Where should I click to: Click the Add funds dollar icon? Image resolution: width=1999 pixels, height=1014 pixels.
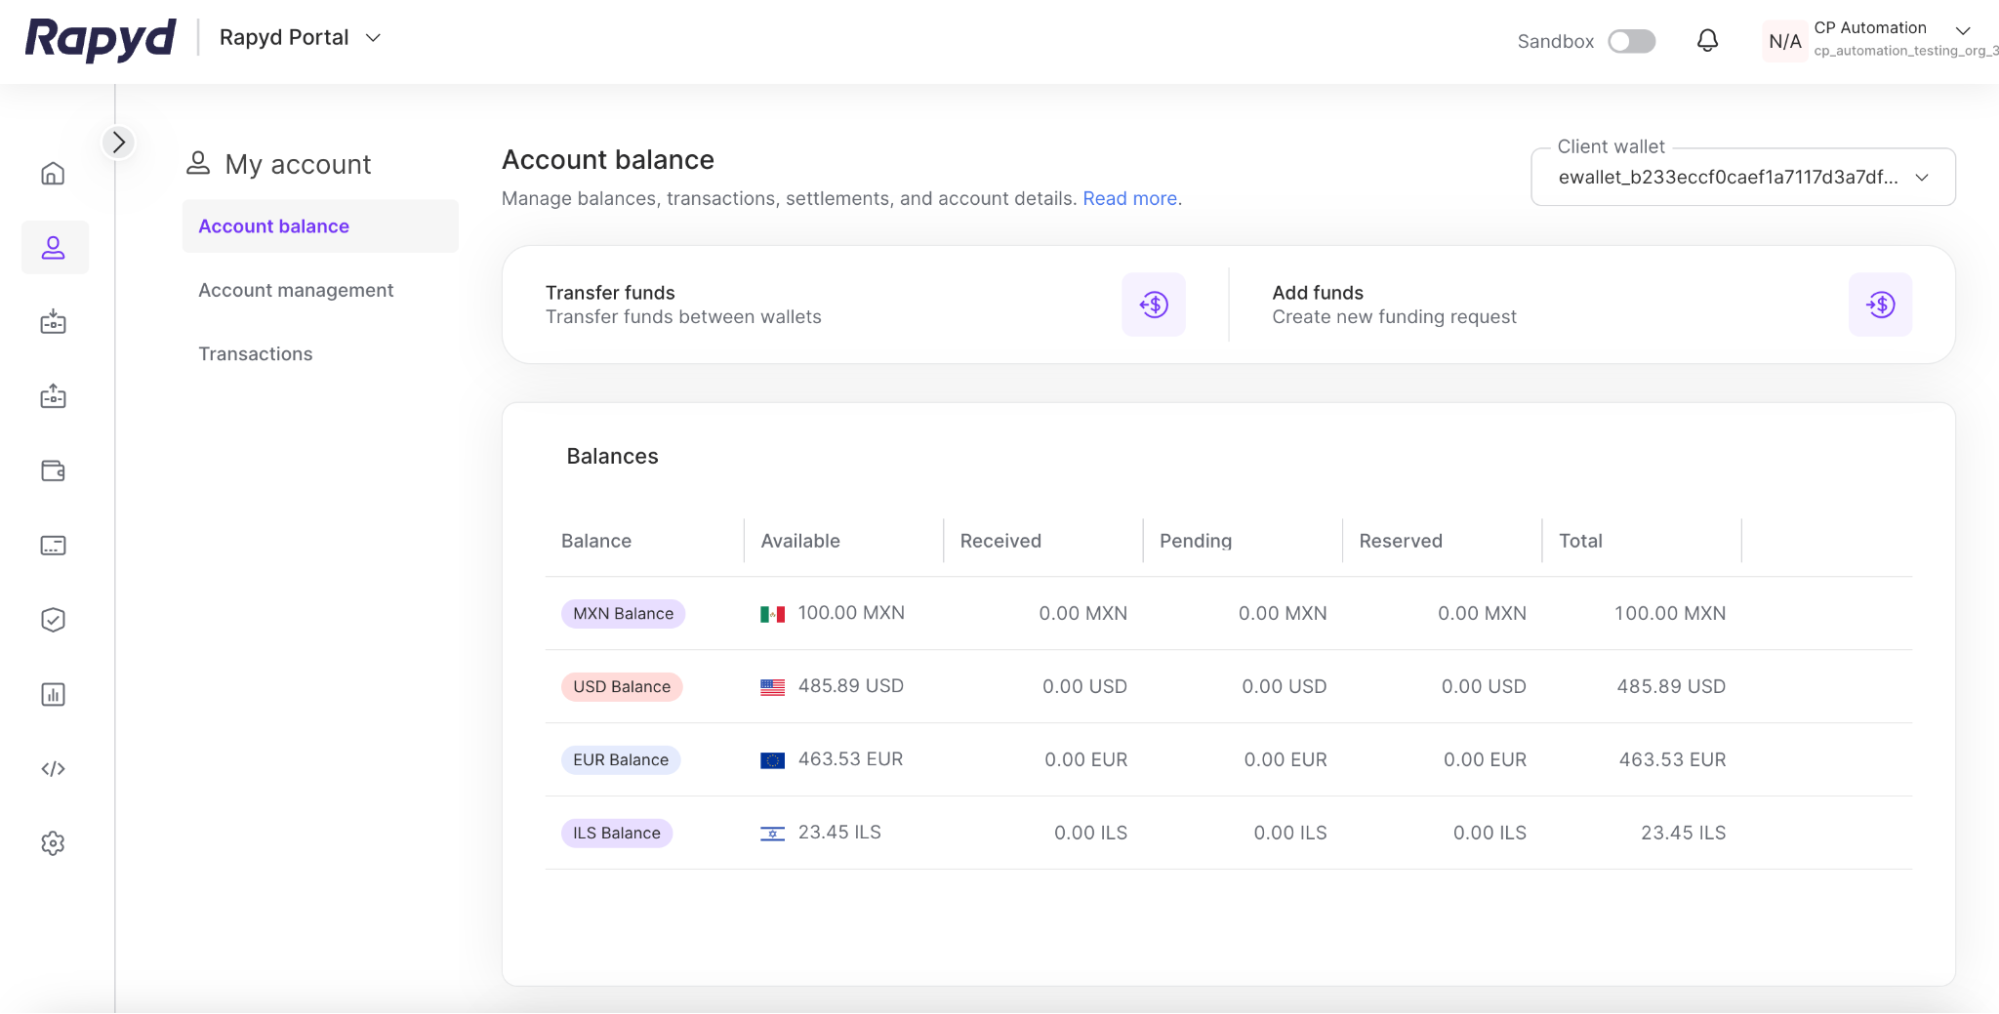(x=1880, y=304)
